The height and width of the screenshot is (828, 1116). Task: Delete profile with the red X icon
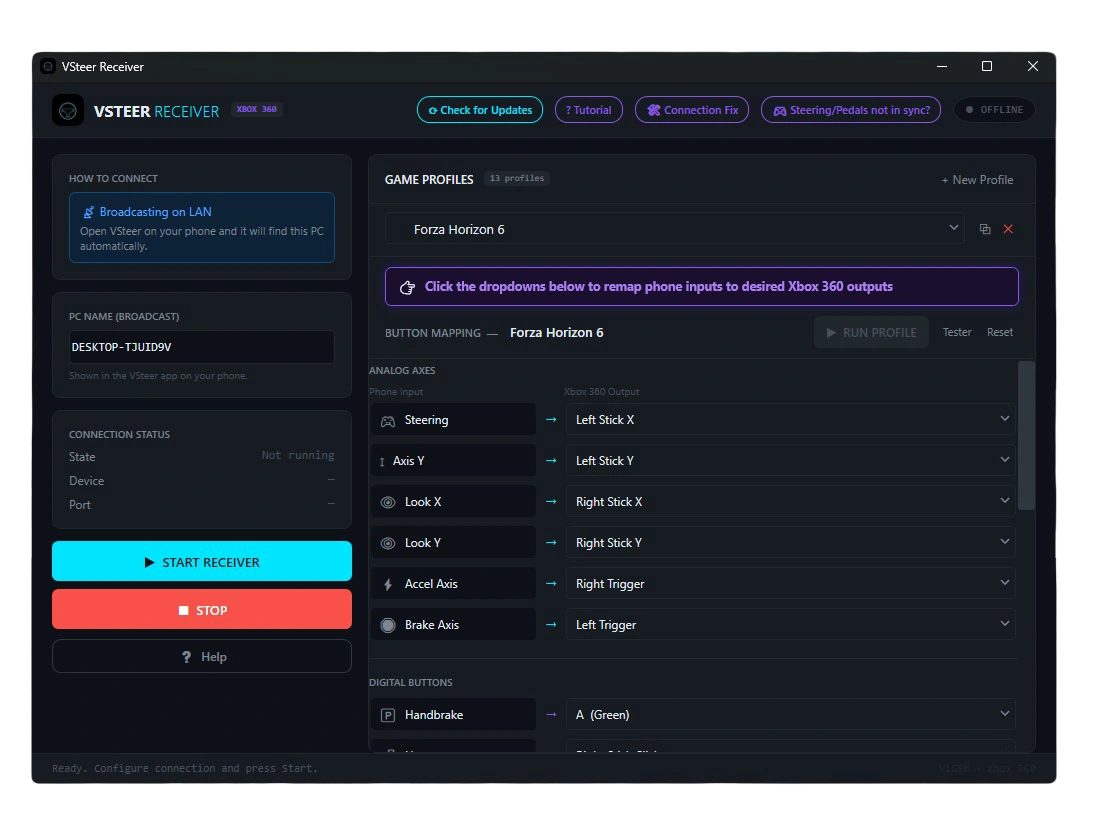coord(1008,229)
